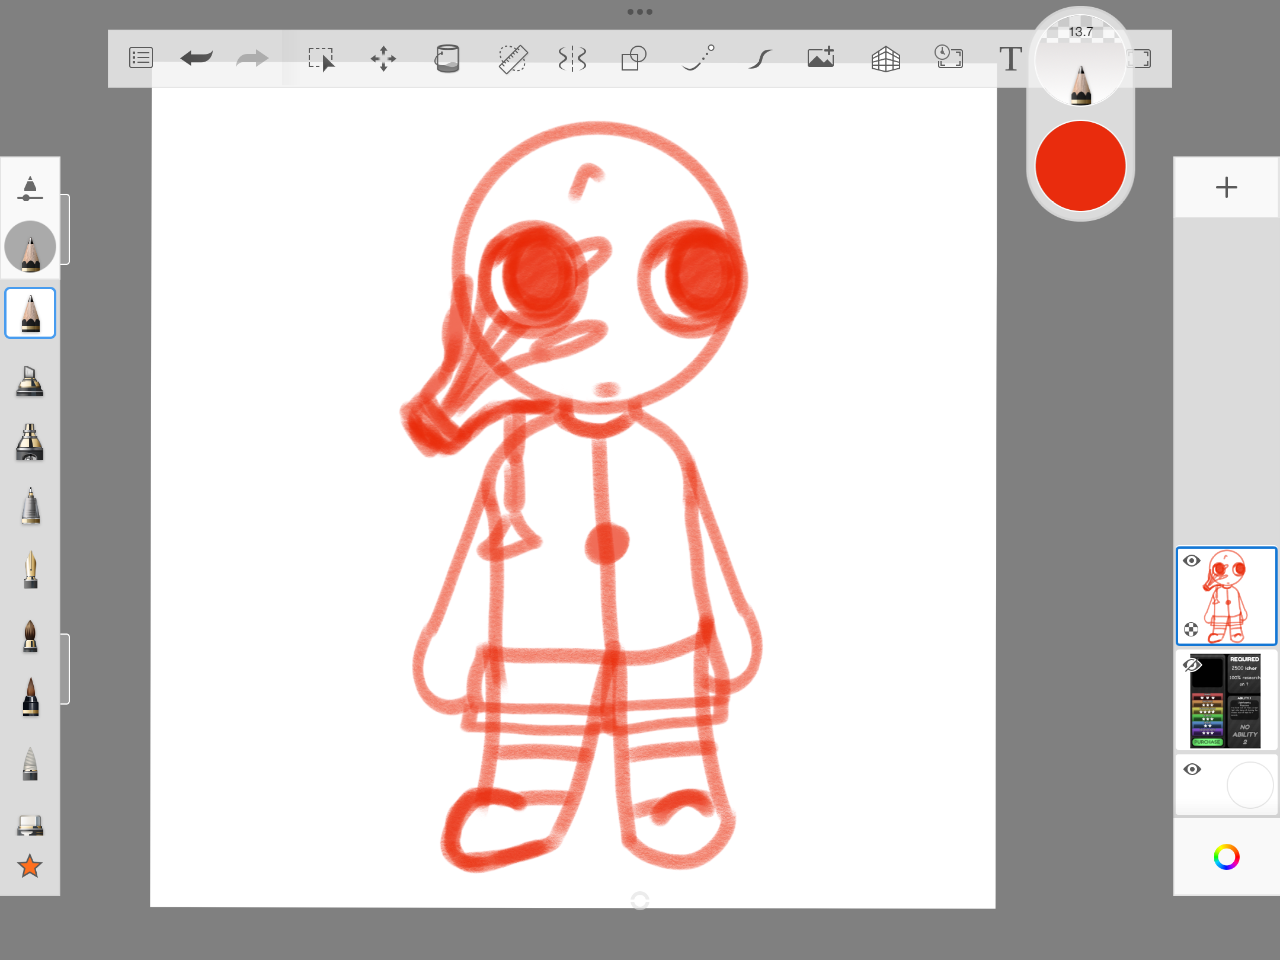Add a new layer with plus button
This screenshot has width=1280, height=960.
click(1226, 187)
